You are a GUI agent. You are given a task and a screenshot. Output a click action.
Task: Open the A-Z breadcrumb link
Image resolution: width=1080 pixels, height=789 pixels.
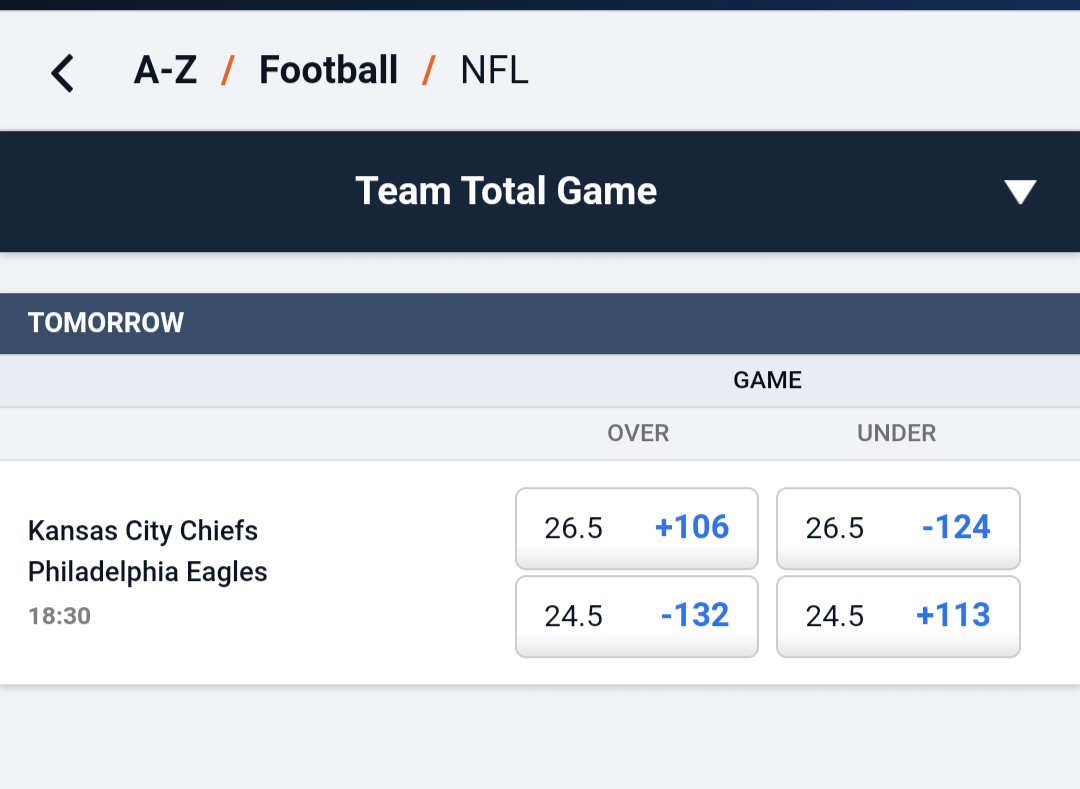165,70
